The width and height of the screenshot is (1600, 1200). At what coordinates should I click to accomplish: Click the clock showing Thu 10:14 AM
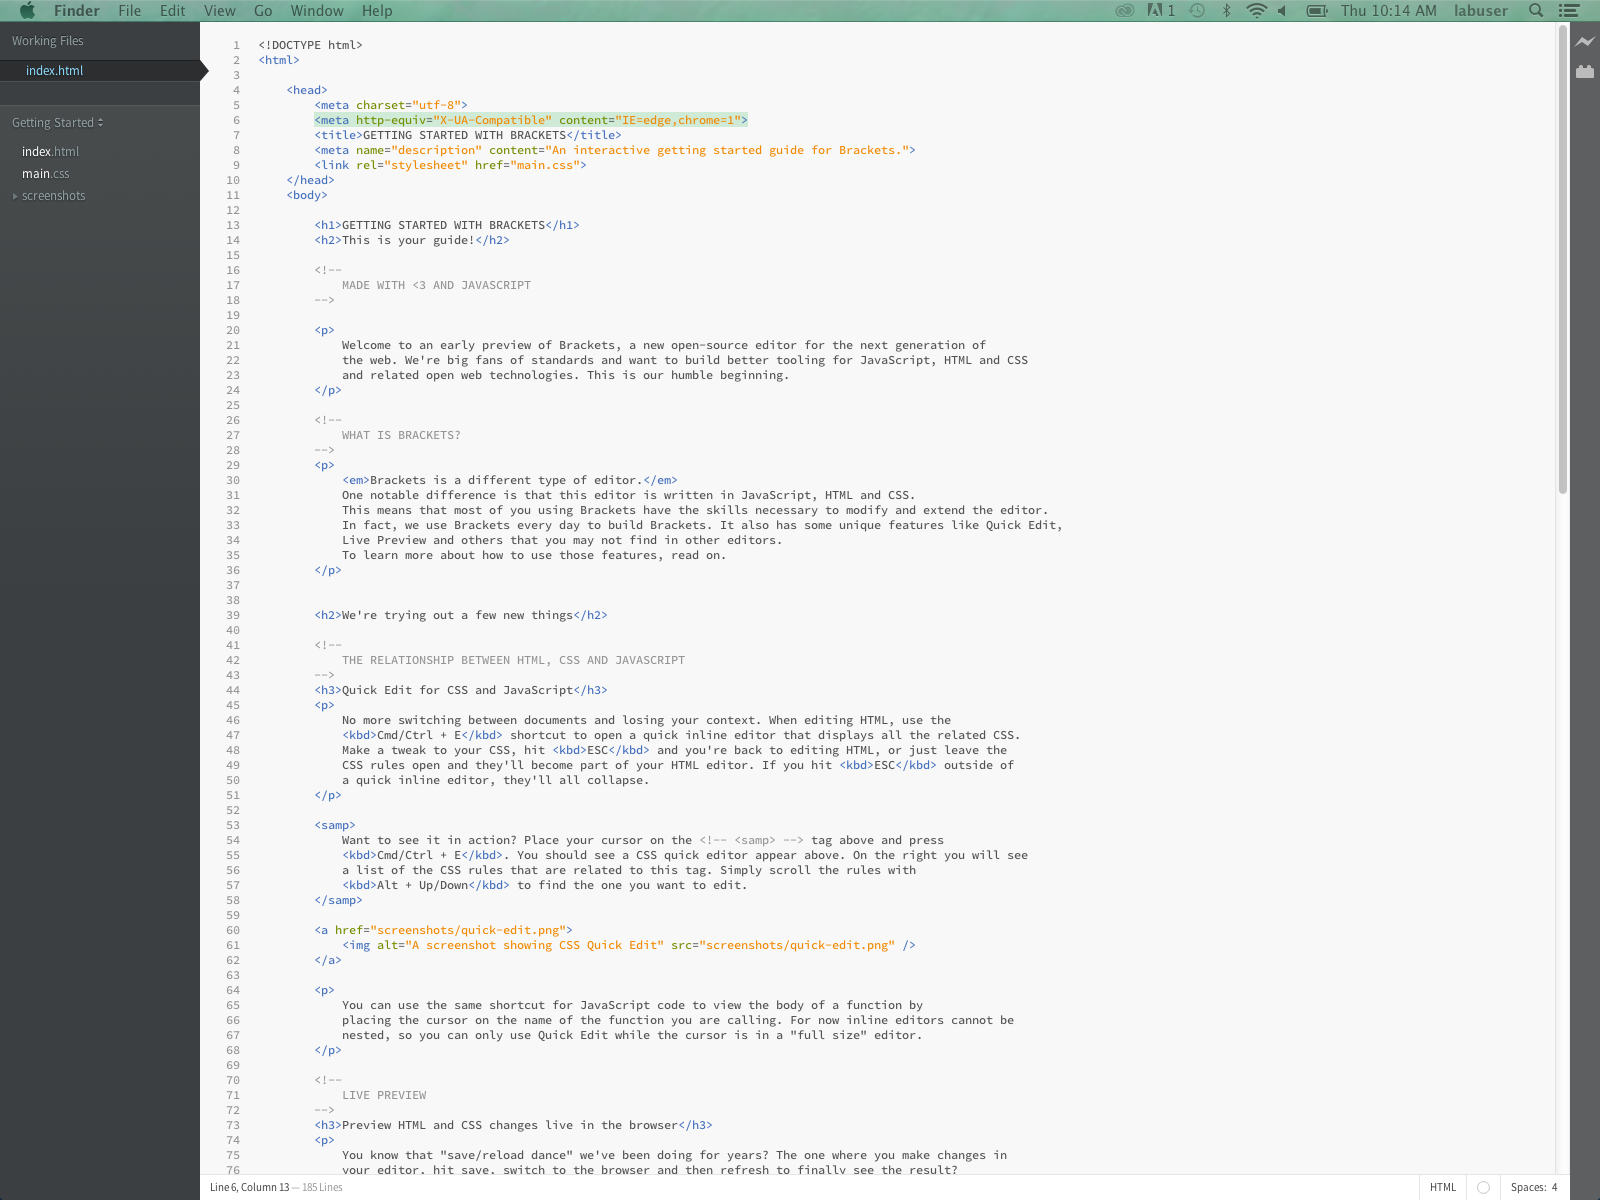1389,11
